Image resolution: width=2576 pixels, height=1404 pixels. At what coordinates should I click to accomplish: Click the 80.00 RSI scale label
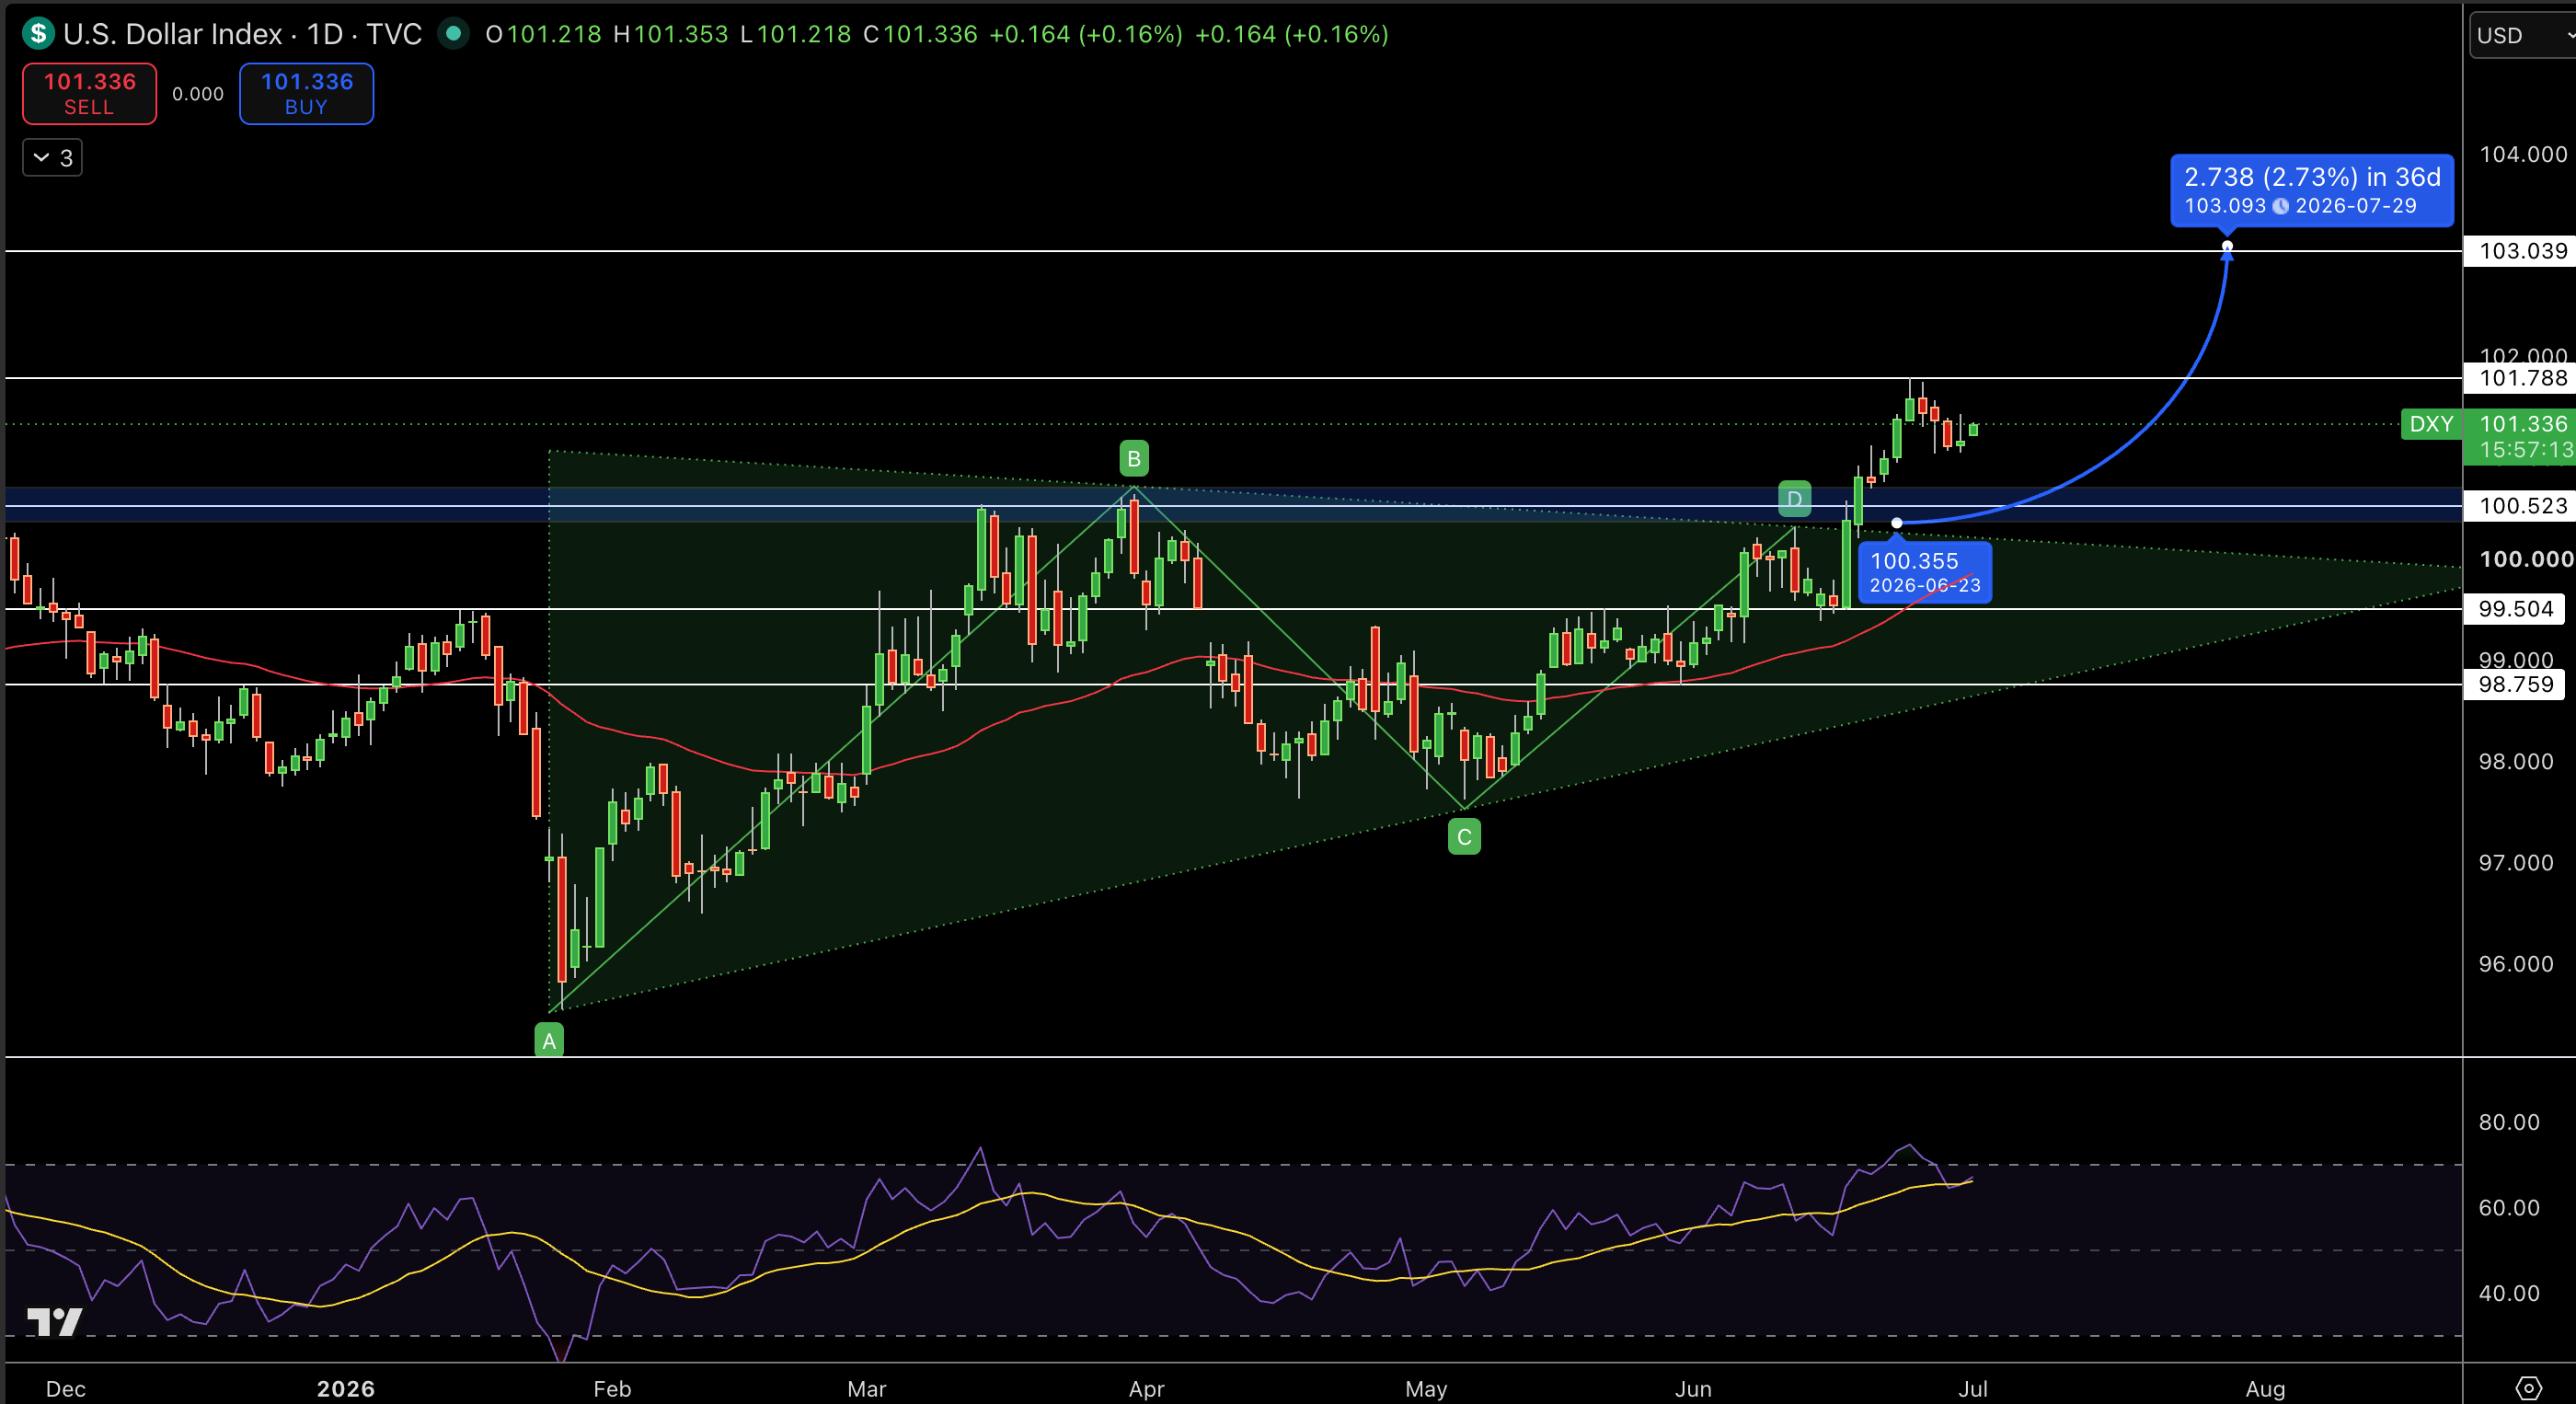pyautogui.click(x=2509, y=1122)
